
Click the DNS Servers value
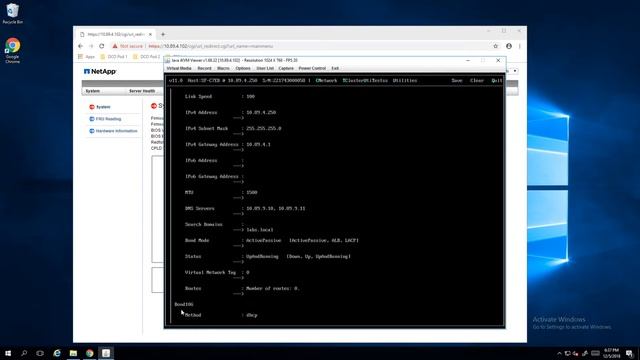[276, 208]
